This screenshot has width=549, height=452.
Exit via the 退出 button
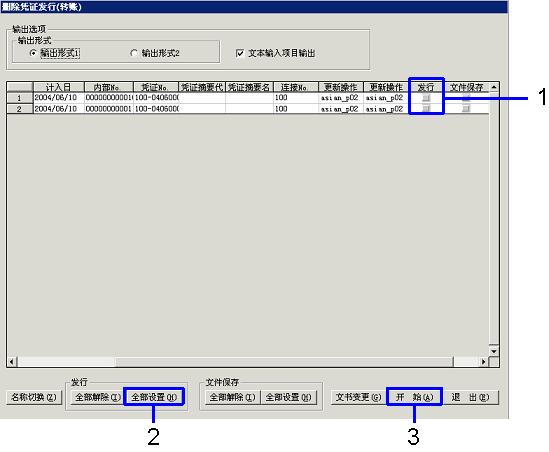click(471, 397)
